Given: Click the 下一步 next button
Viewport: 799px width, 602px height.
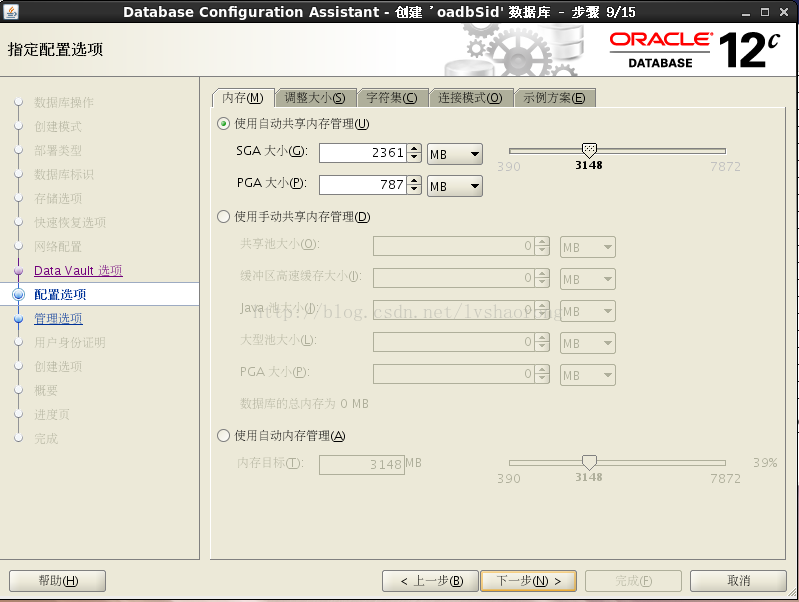Looking at the screenshot, I should 528,581.
